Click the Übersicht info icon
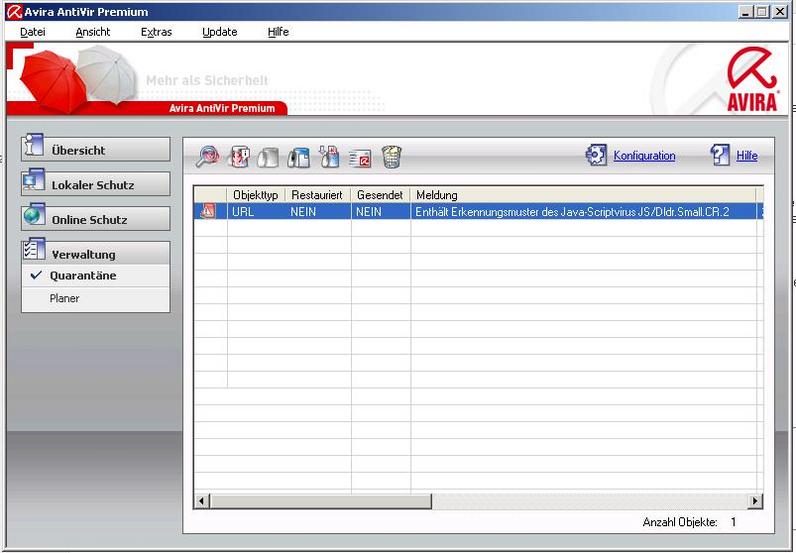 34,145
